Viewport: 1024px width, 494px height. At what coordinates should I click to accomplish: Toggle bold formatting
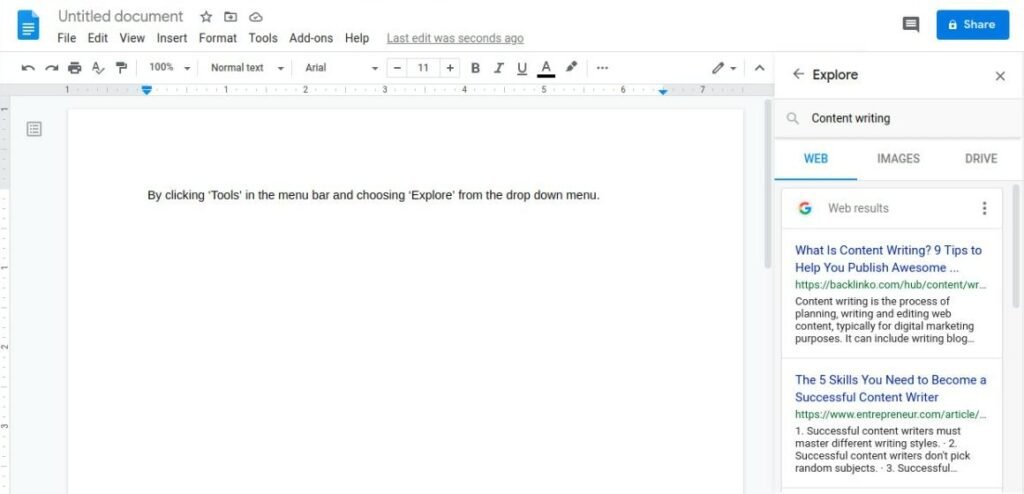click(x=475, y=68)
